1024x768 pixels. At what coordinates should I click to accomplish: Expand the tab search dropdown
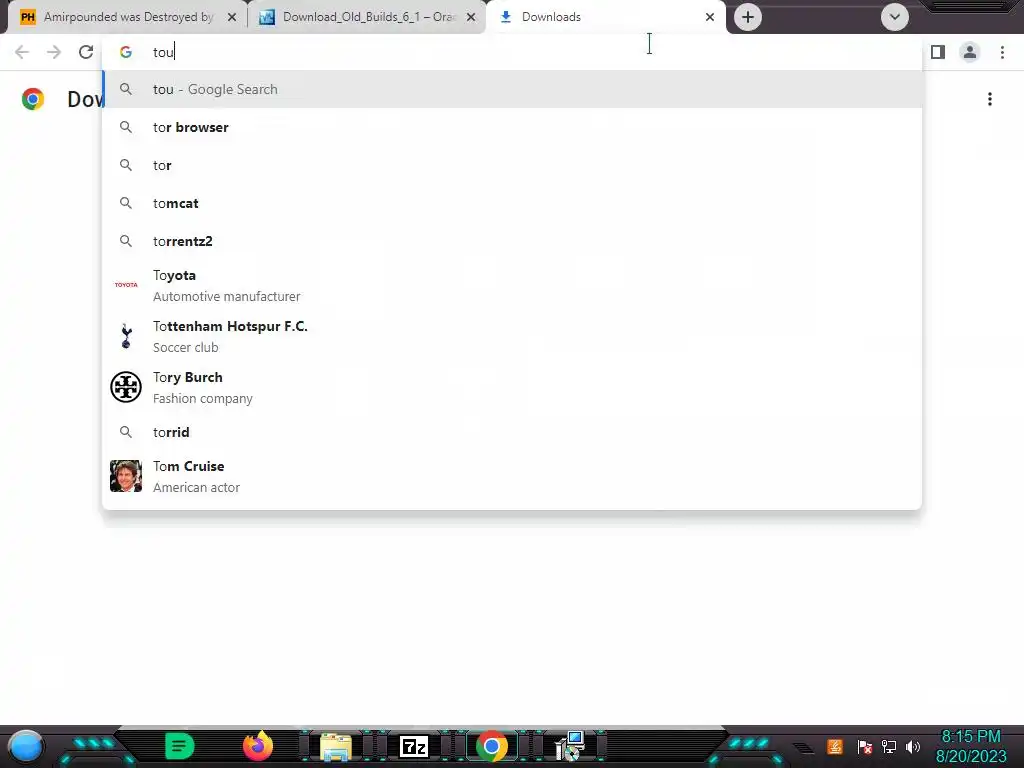[895, 17]
